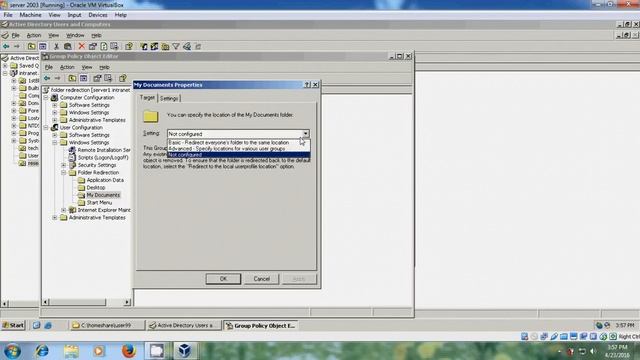
Task: Expand Administrative Templates under User Configuration
Action: [x=55, y=218]
